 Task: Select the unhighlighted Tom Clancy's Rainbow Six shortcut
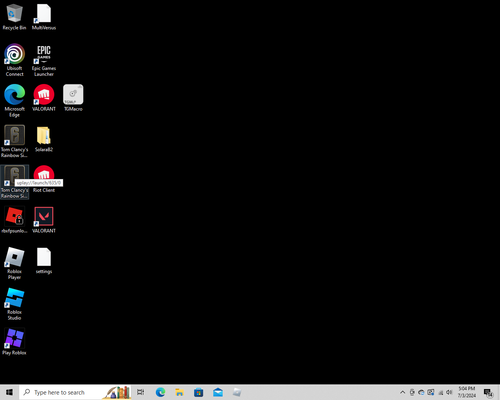[14, 141]
